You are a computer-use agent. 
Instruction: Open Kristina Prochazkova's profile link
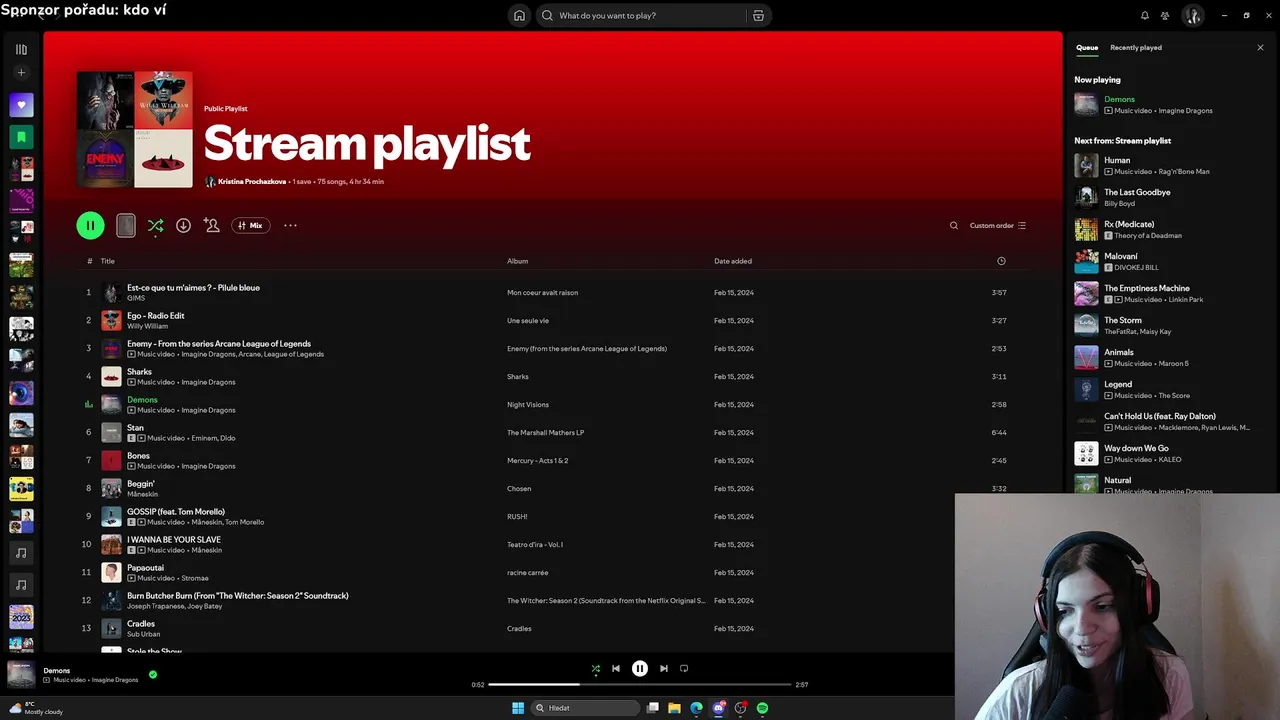click(x=252, y=181)
